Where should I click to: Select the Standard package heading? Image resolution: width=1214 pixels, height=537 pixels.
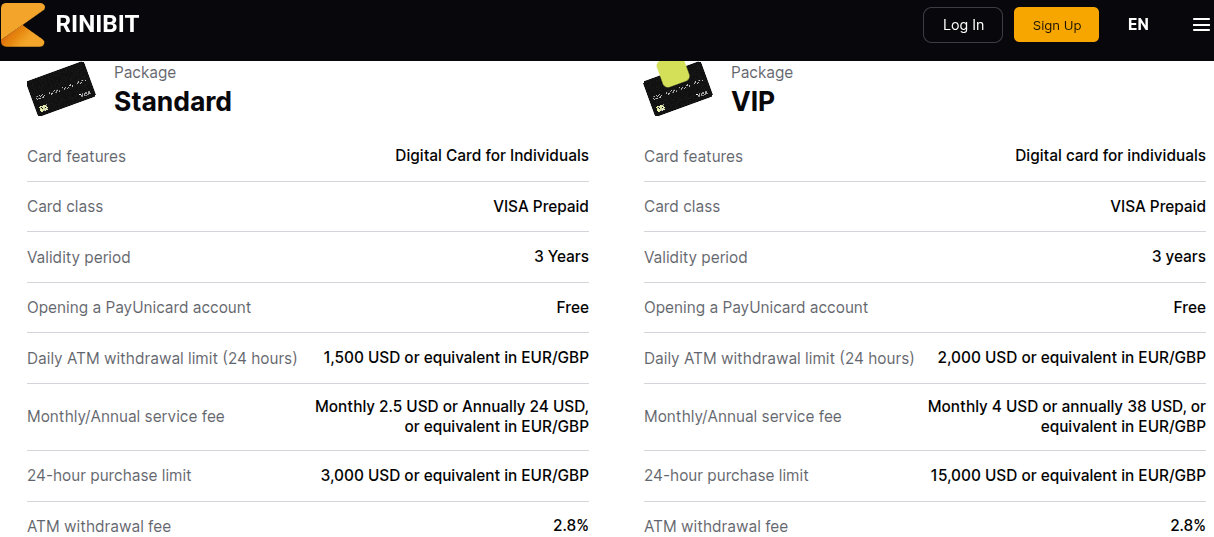pyautogui.click(x=173, y=101)
